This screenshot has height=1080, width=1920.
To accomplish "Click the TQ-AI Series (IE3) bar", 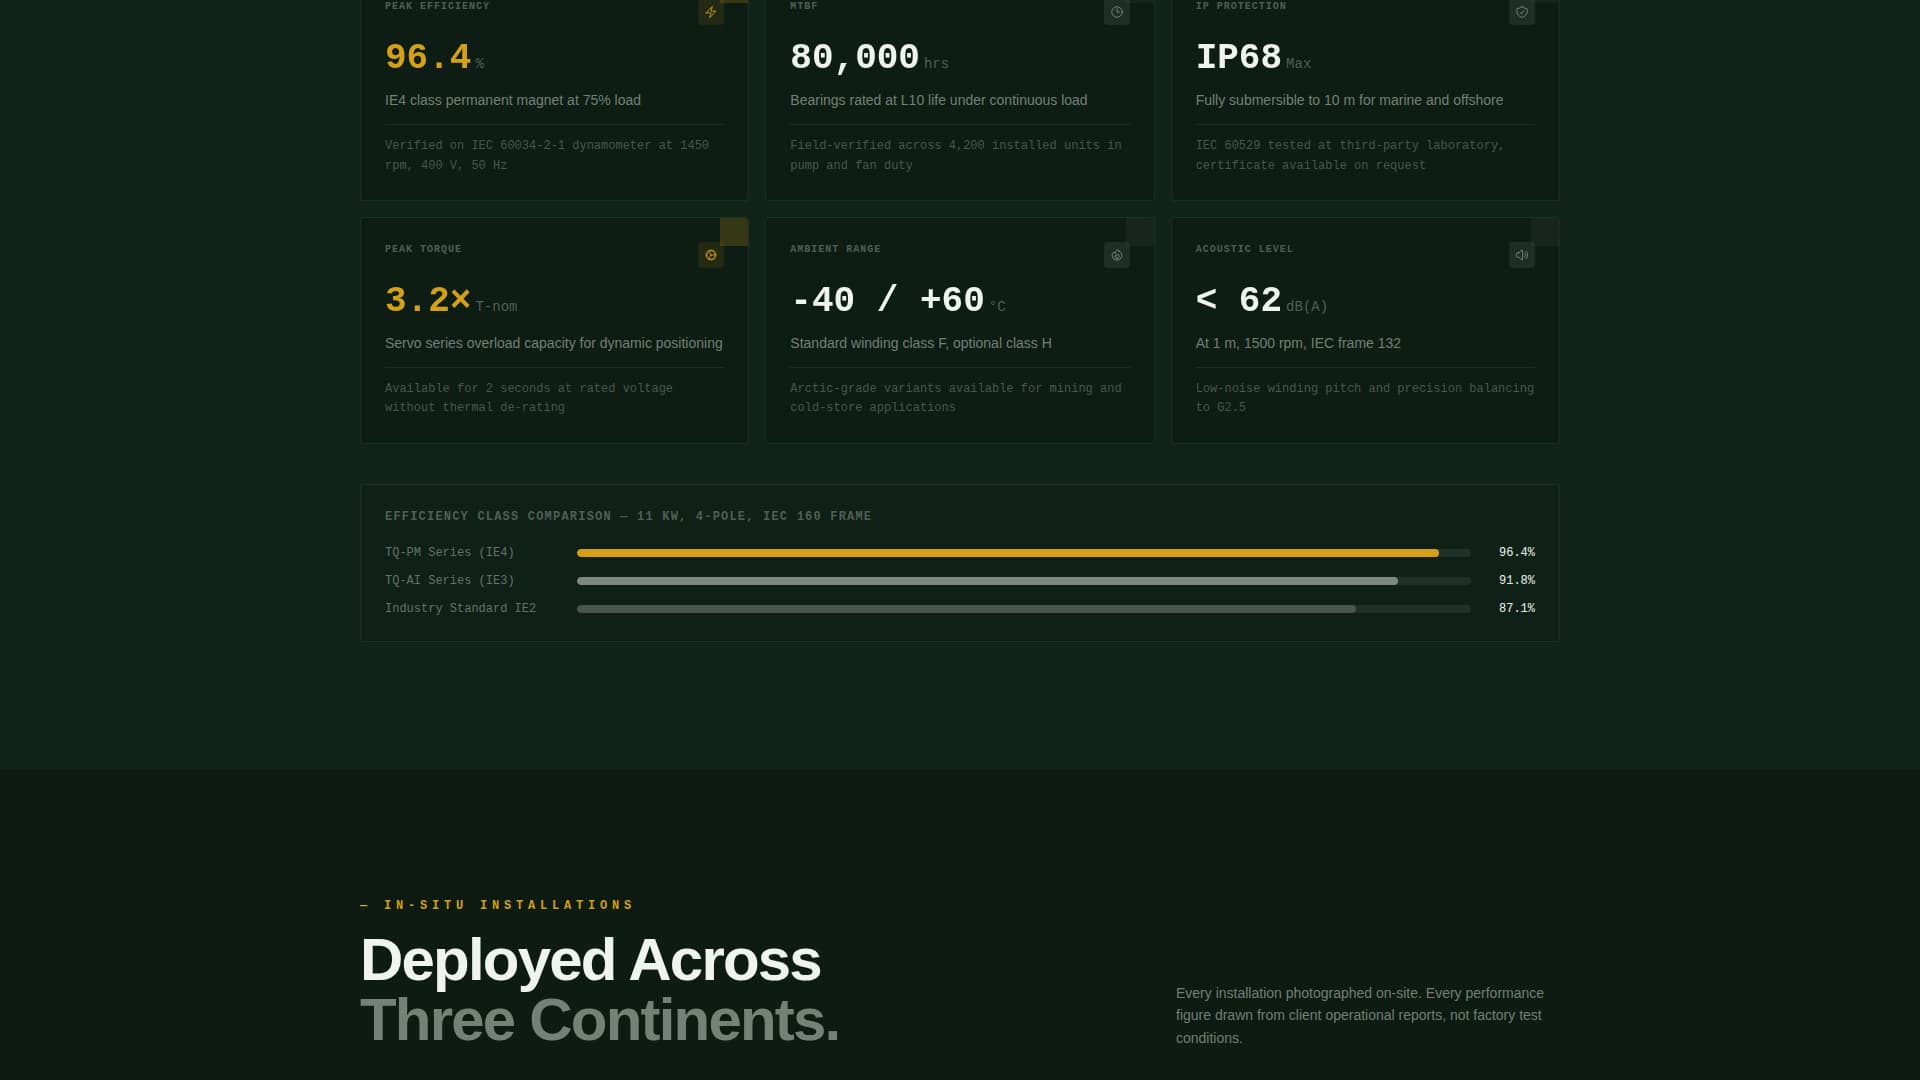I will point(986,581).
